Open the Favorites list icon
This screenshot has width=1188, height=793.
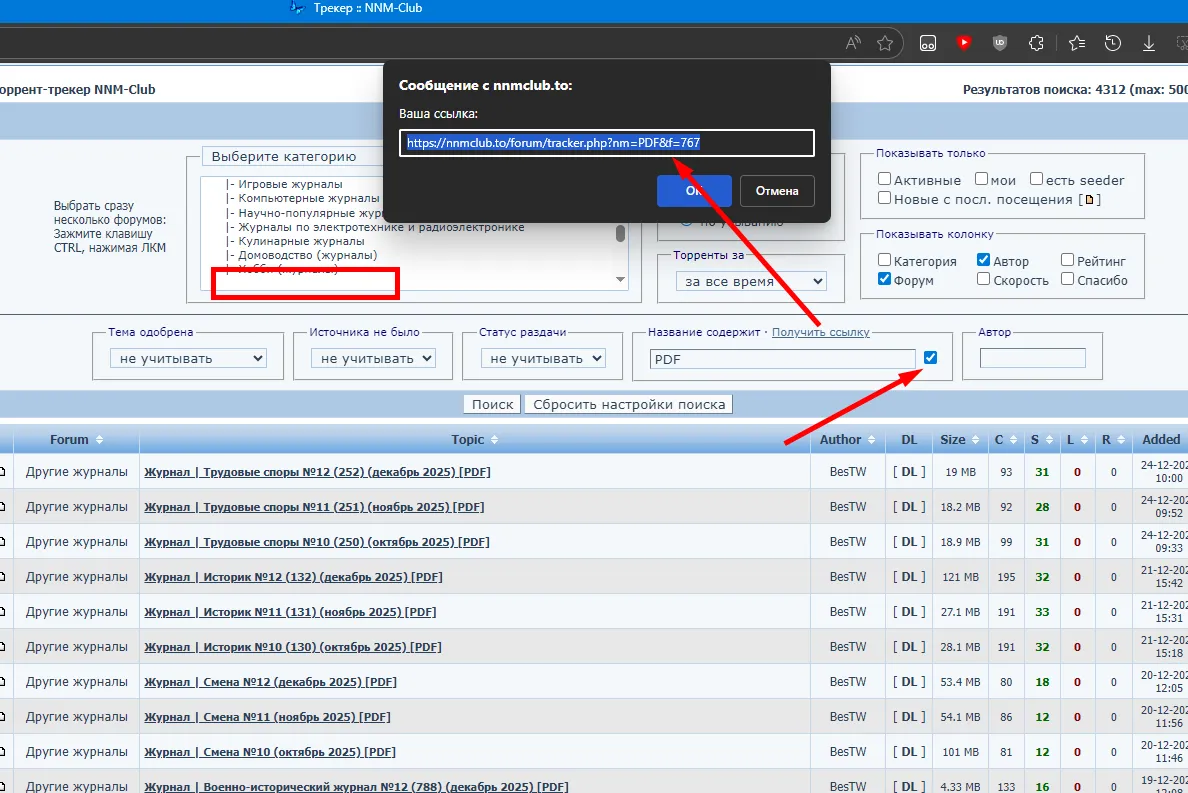tap(1076, 43)
